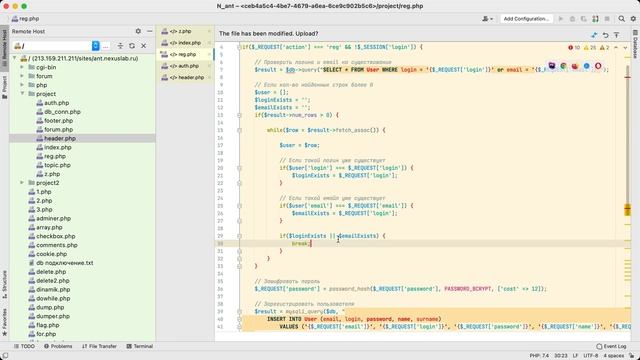Refresh the Remote Host file tree

[132, 46]
